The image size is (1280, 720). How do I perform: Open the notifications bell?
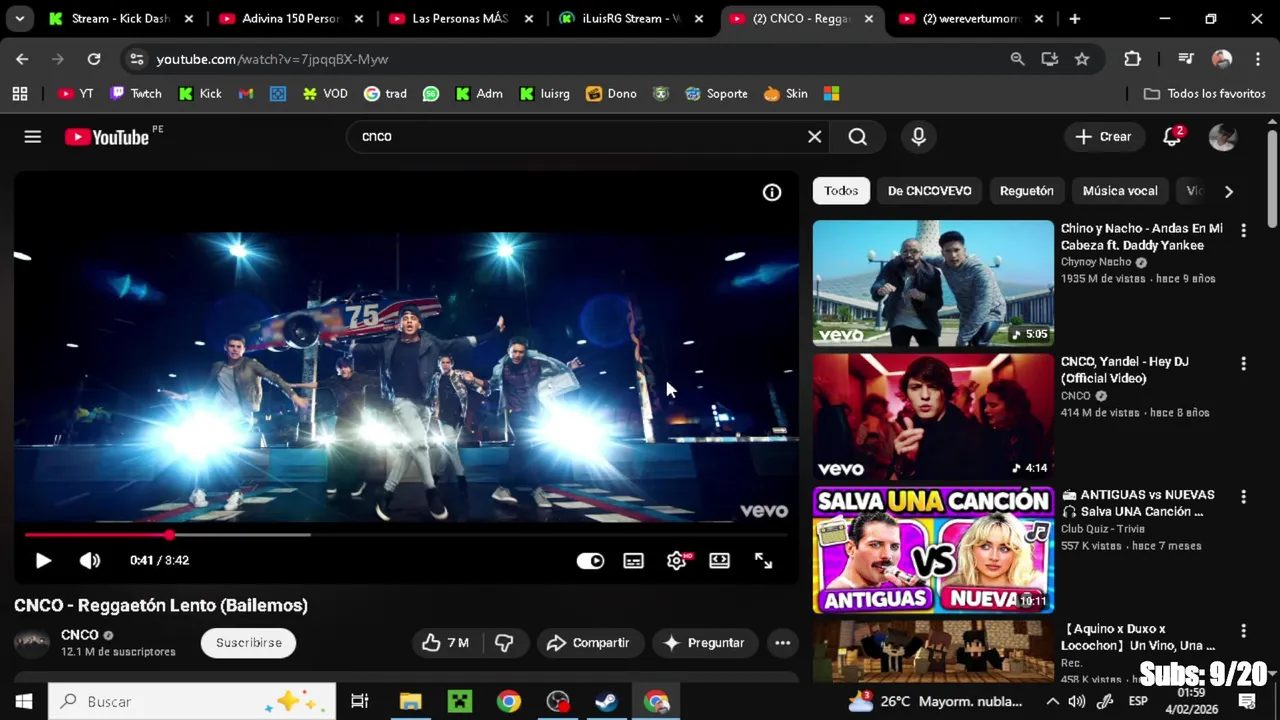1172,137
